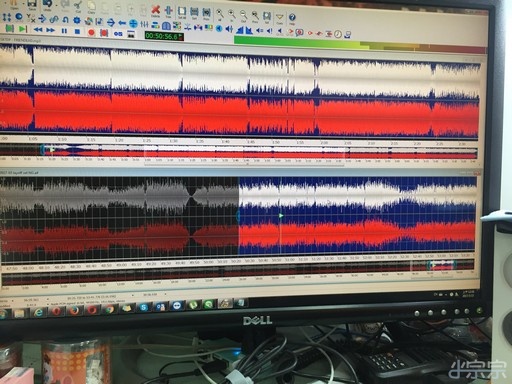Click the yellow triangle Cues button
Image resolution: width=512 pixels, height=384 pixels.
click(x=279, y=17)
